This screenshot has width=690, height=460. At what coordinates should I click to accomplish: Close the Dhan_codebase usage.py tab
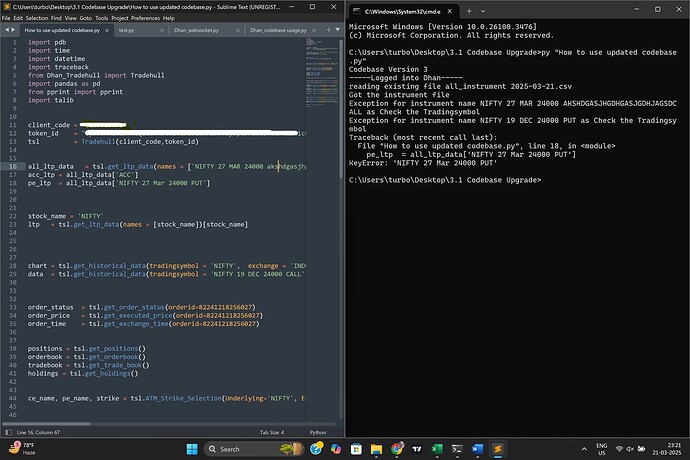pyautogui.click(x=314, y=30)
